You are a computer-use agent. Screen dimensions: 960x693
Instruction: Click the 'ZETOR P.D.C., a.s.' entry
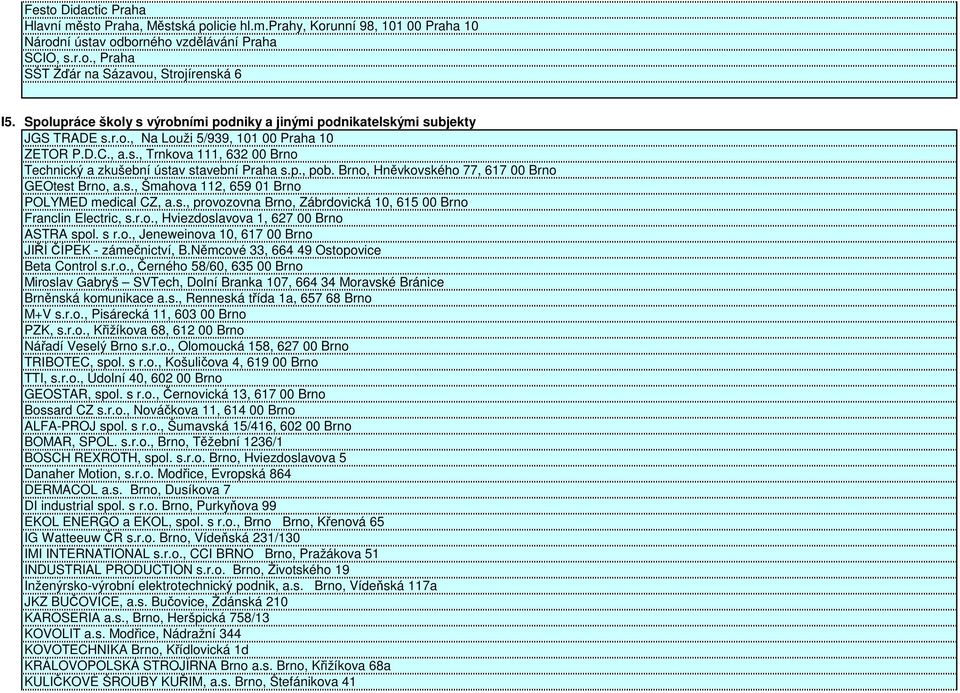point(489,154)
